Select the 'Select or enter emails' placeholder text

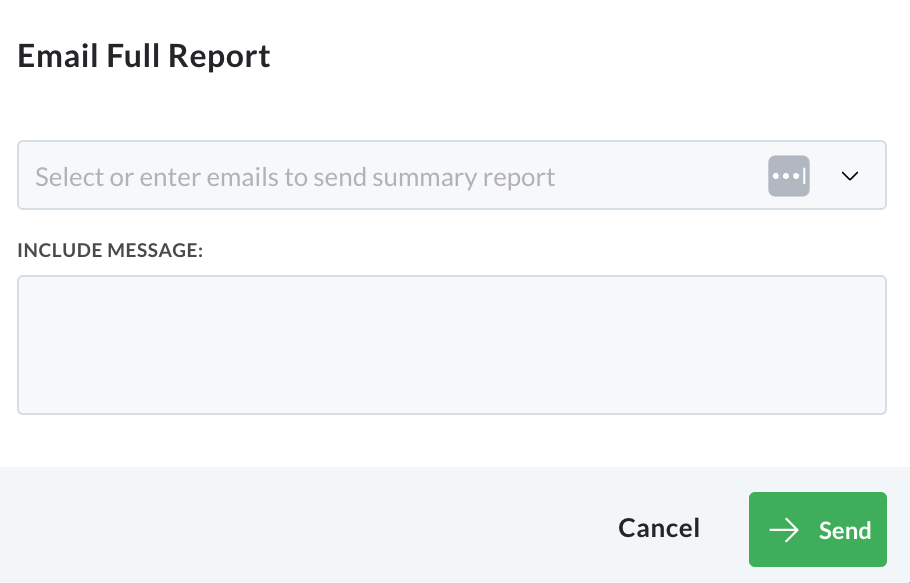[x=295, y=177]
